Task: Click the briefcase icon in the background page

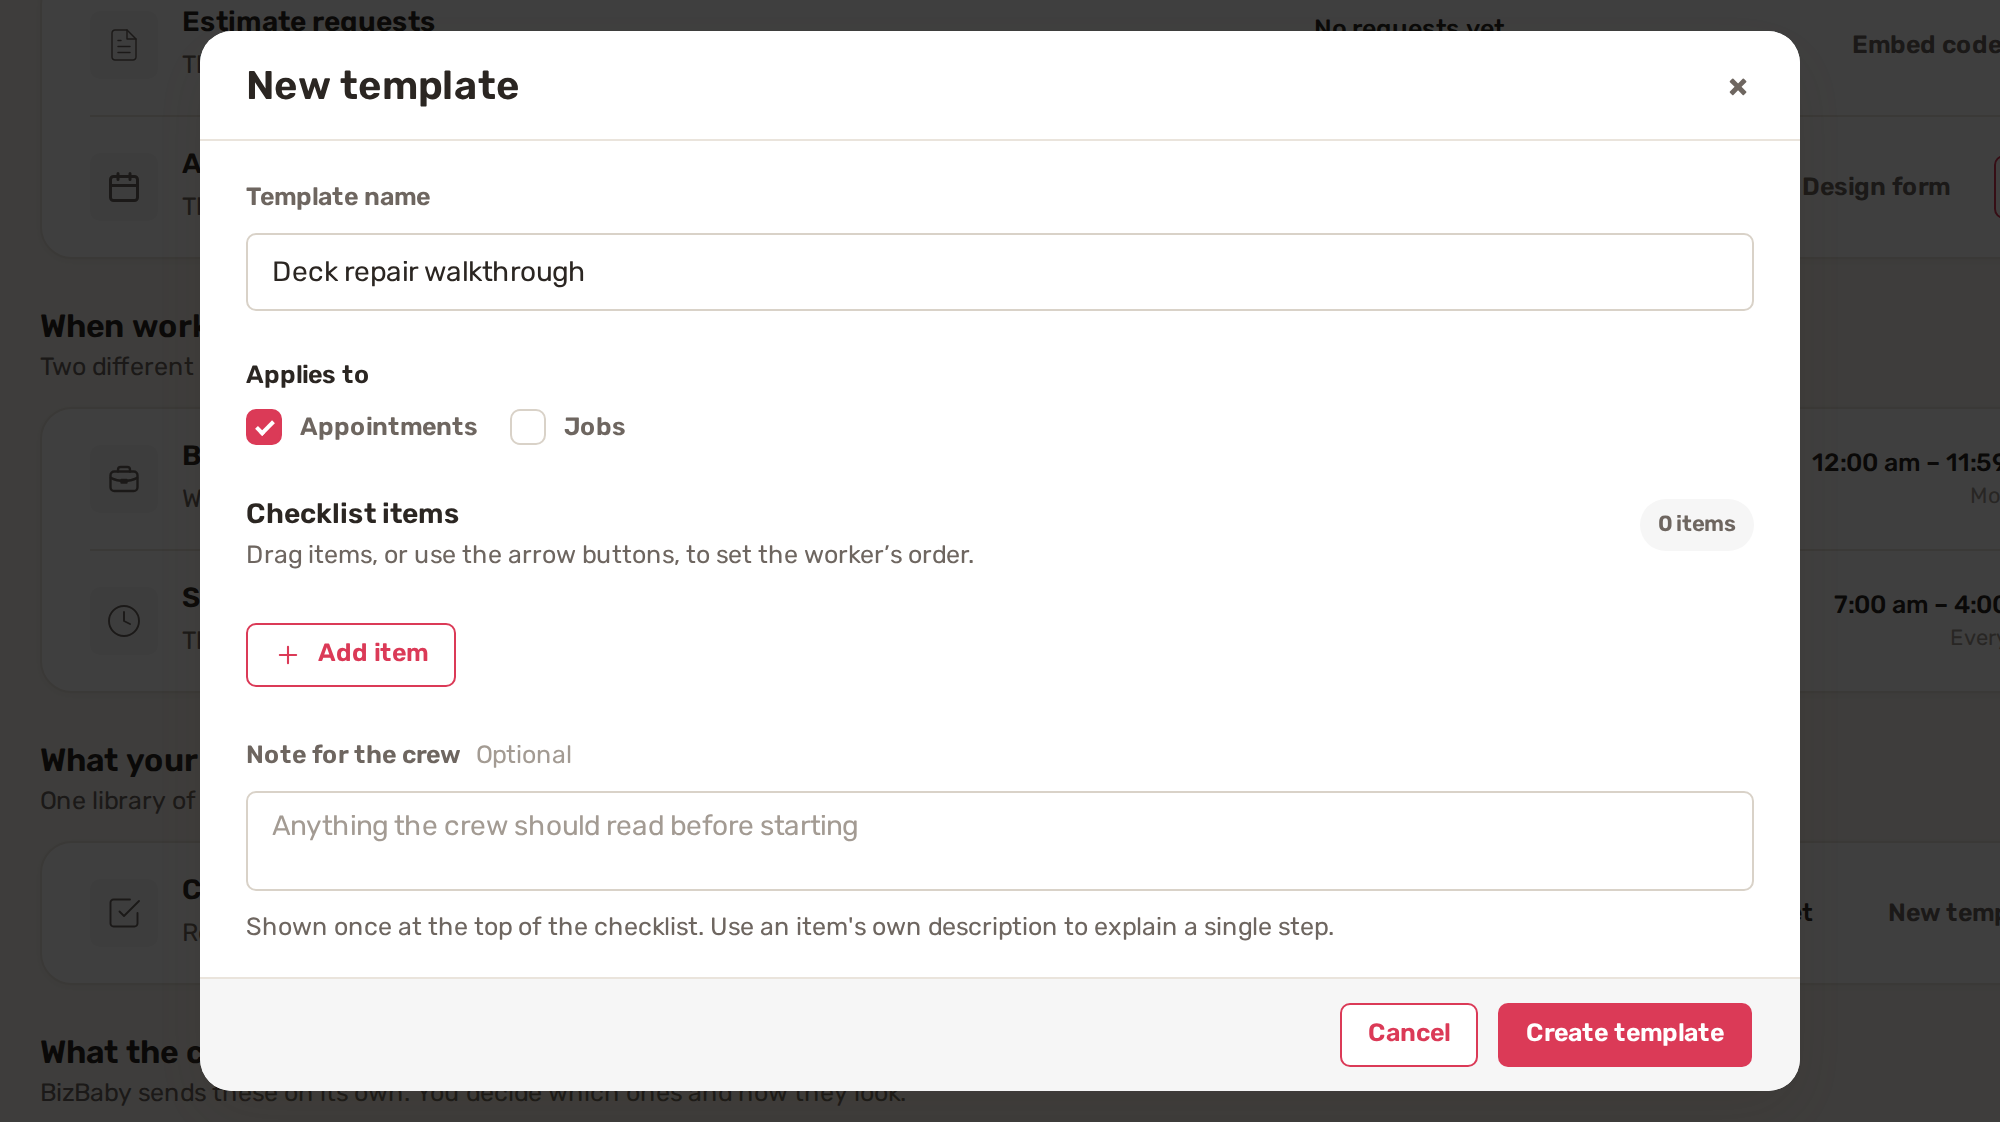Action: pyautogui.click(x=124, y=479)
